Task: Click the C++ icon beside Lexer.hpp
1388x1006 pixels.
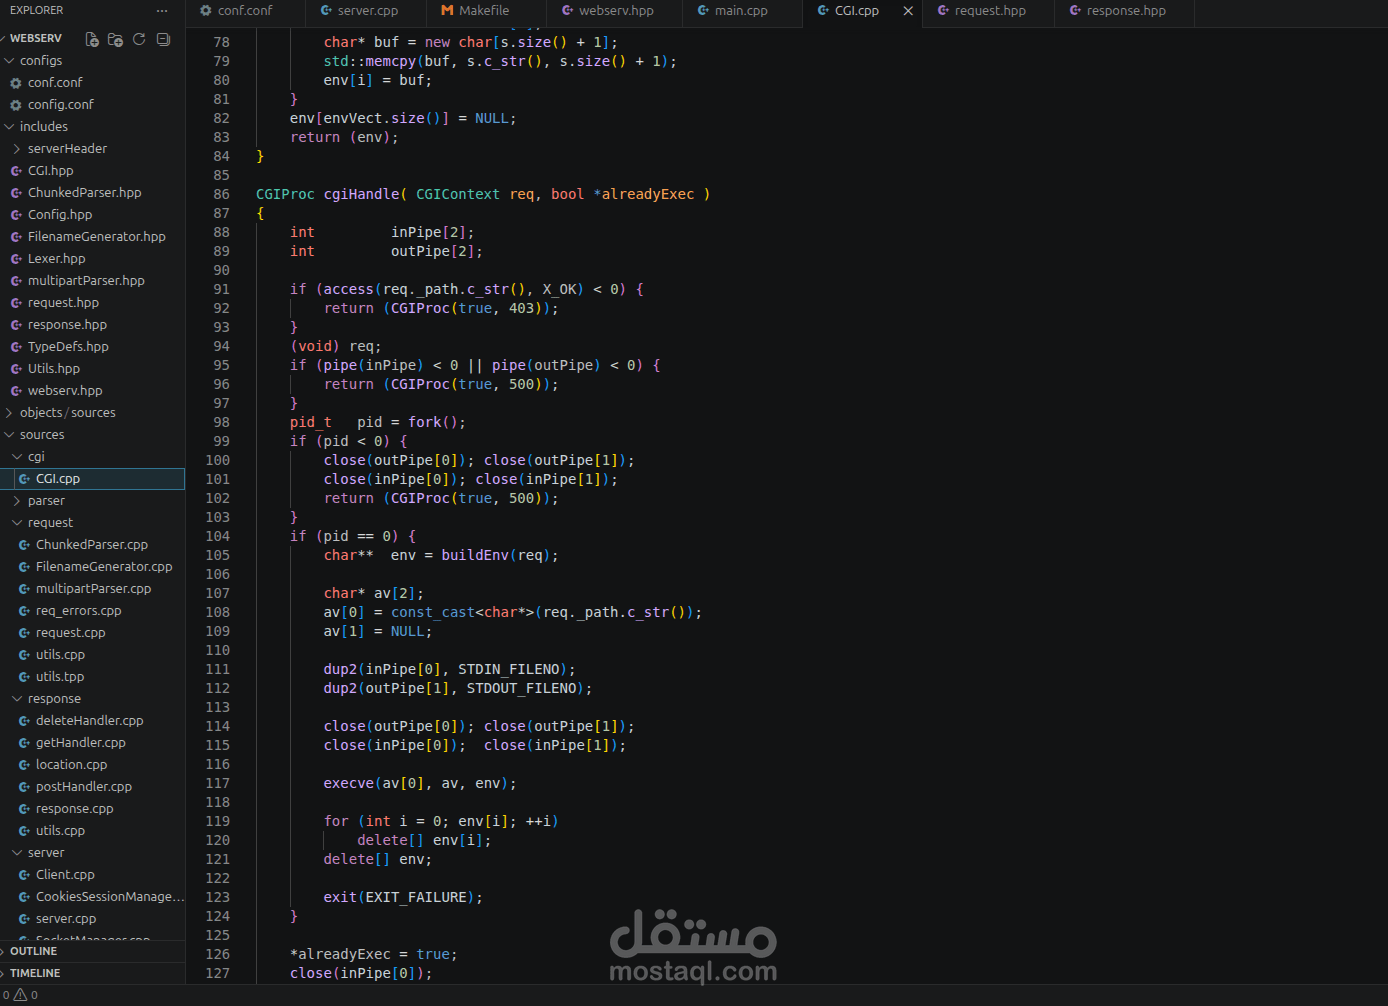Action: pyautogui.click(x=16, y=259)
